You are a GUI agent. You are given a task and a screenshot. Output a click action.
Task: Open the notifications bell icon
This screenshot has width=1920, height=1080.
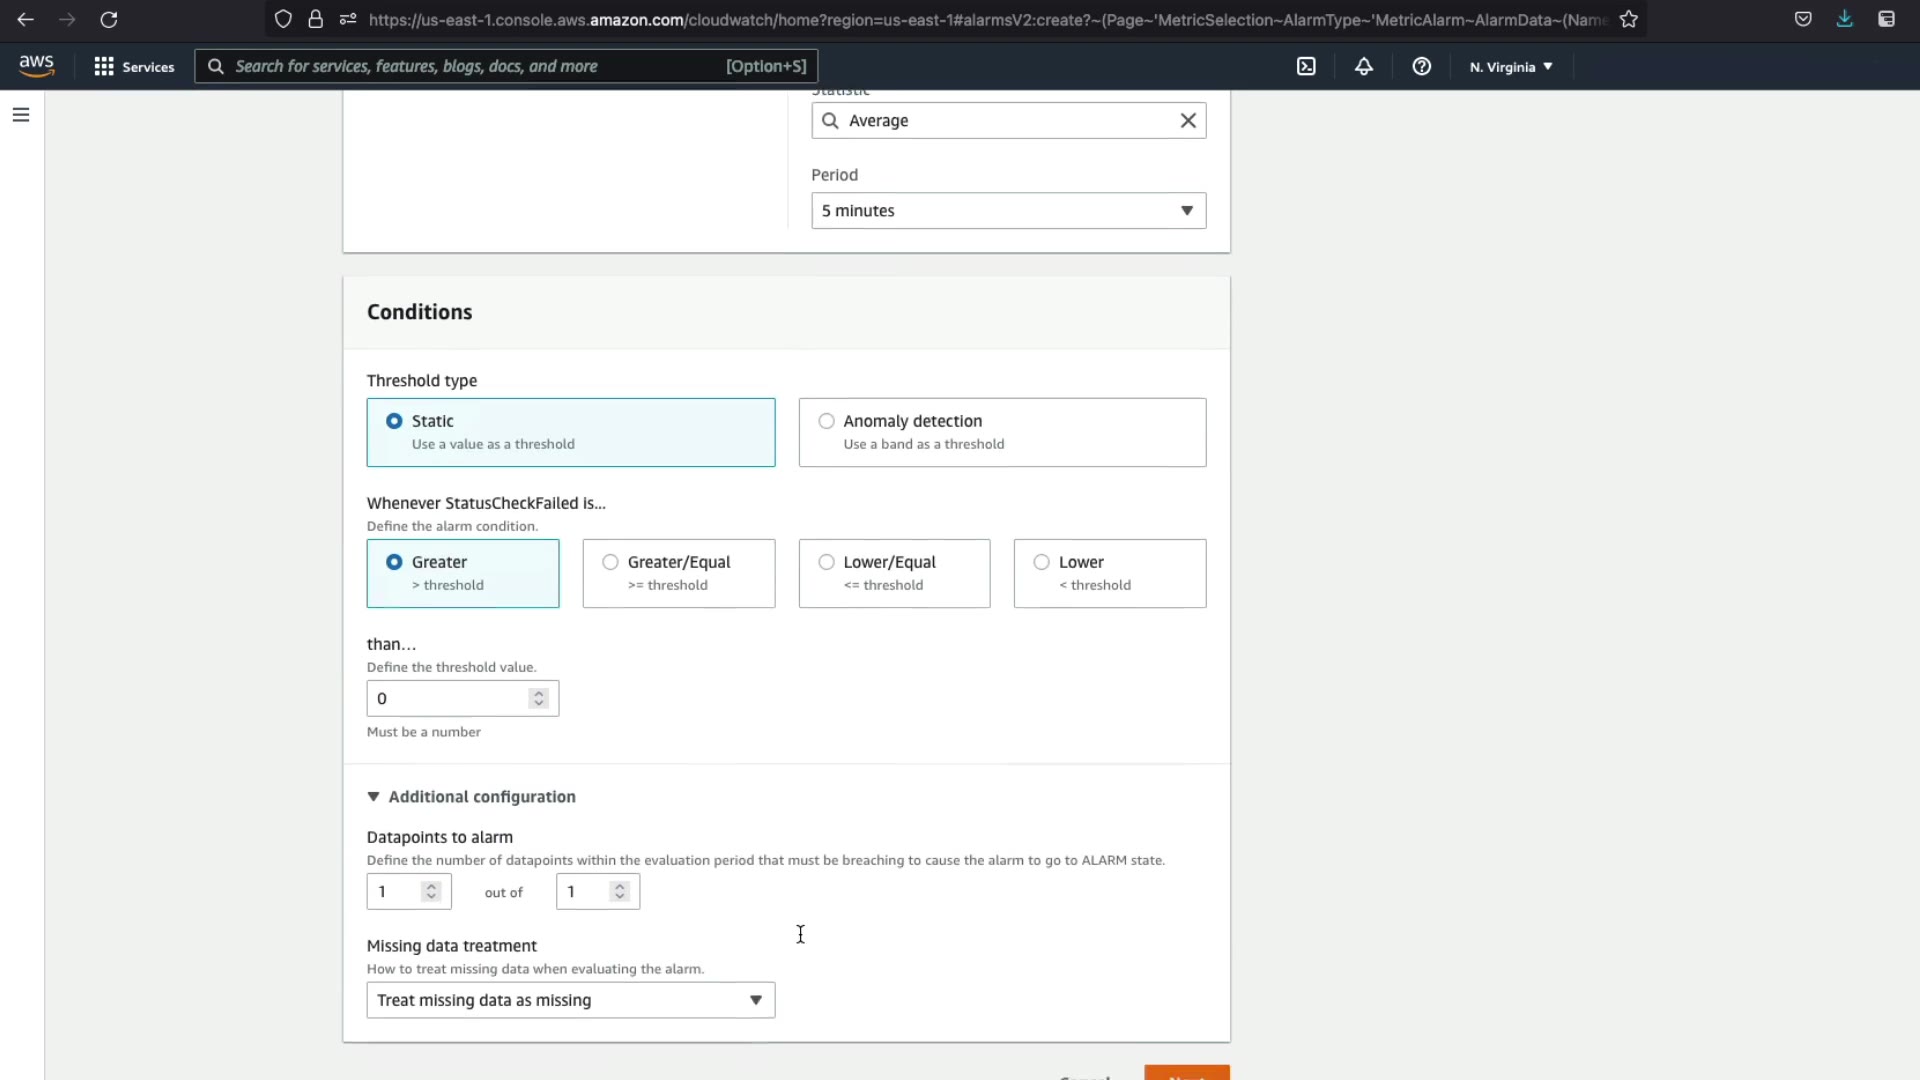(1364, 66)
